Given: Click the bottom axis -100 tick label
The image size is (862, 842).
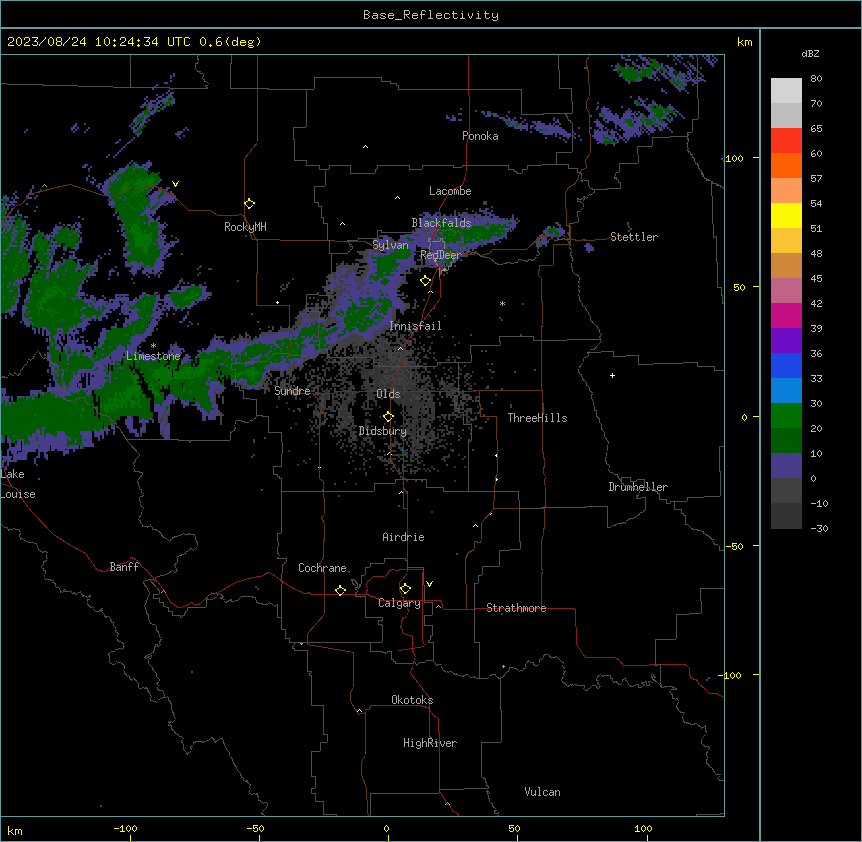Looking at the screenshot, I should click(x=125, y=828).
